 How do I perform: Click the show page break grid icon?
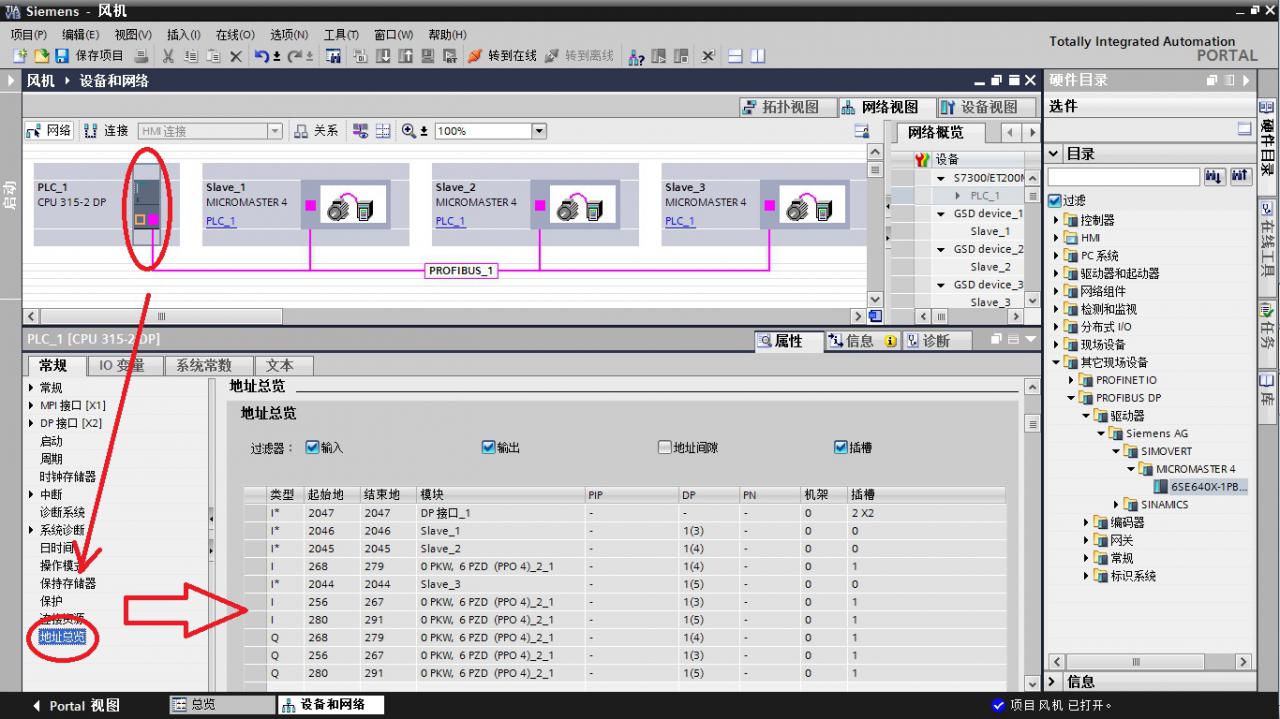click(383, 131)
